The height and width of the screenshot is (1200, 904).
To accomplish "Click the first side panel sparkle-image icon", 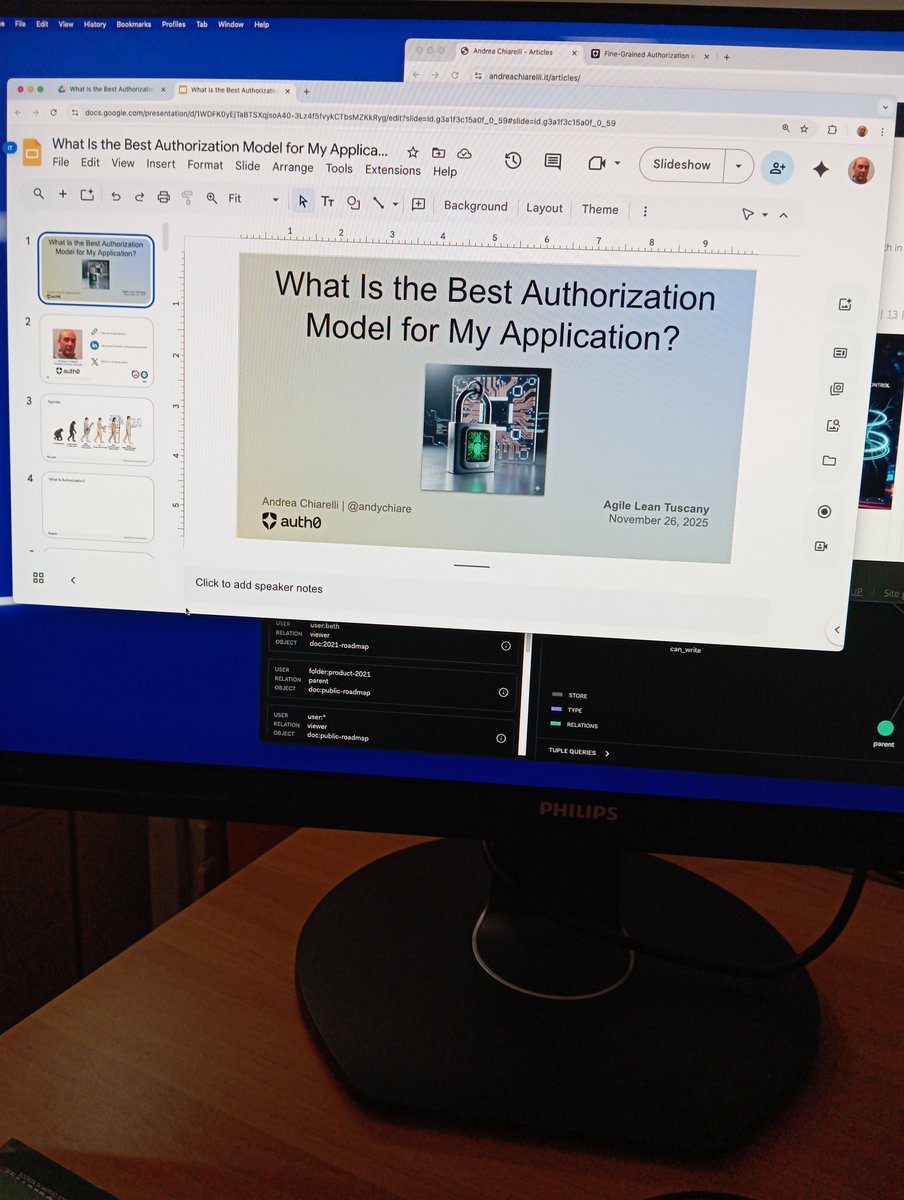I will click(x=845, y=305).
